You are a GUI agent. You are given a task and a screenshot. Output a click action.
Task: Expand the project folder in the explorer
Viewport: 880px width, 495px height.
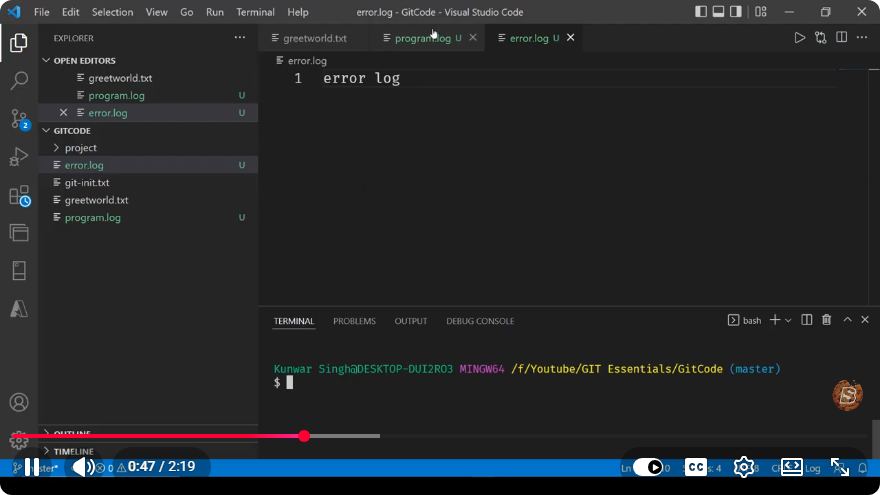[x=80, y=148]
